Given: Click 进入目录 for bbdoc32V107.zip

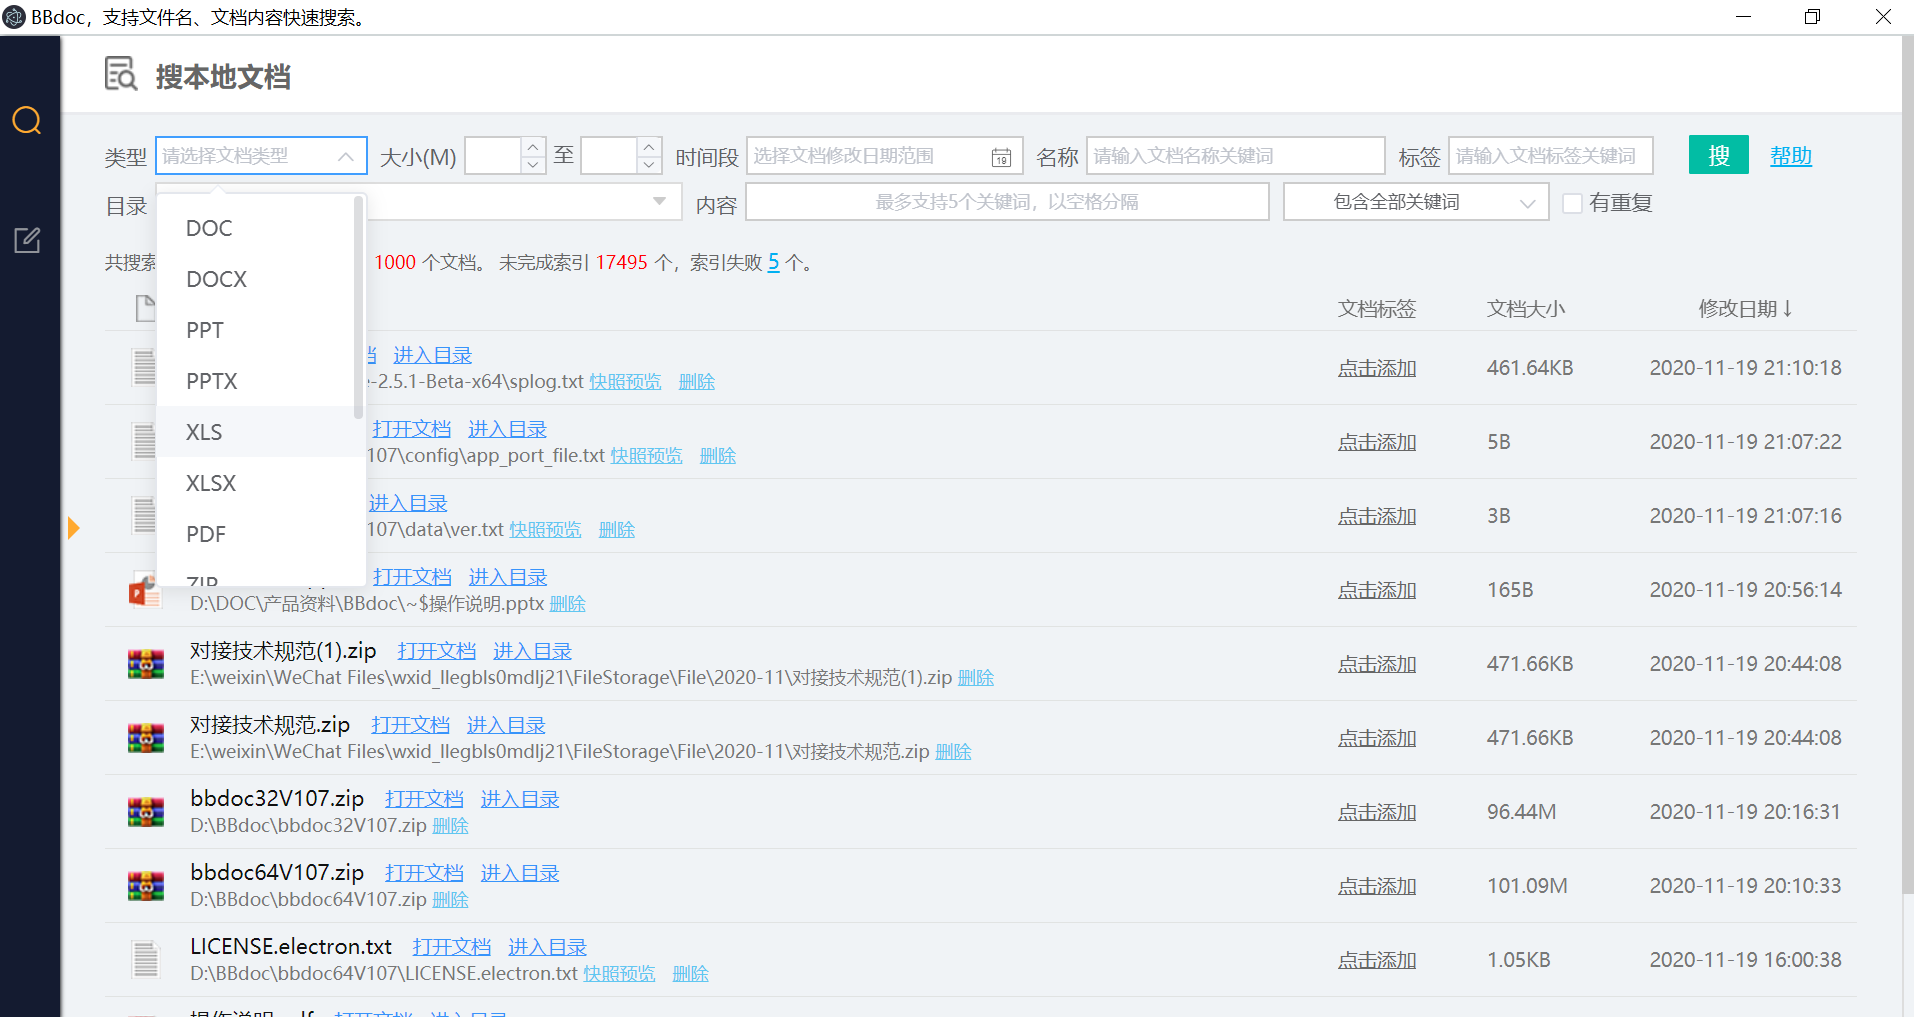Looking at the screenshot, I should pyautogui.click(x=520, y=799).
